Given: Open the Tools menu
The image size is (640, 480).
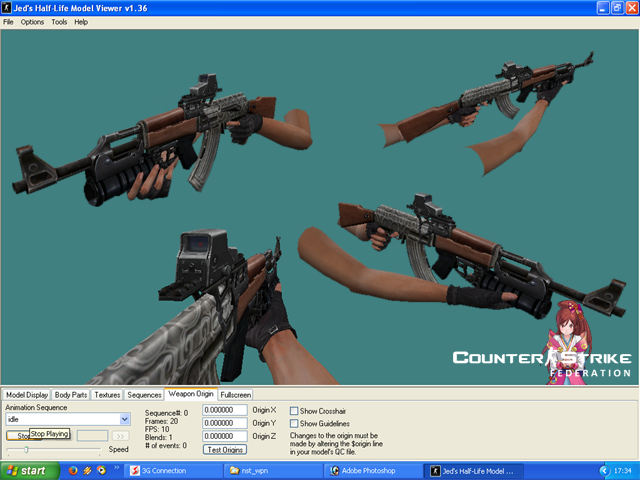Looking at the screenshot, I should click(x=59, y=22).
